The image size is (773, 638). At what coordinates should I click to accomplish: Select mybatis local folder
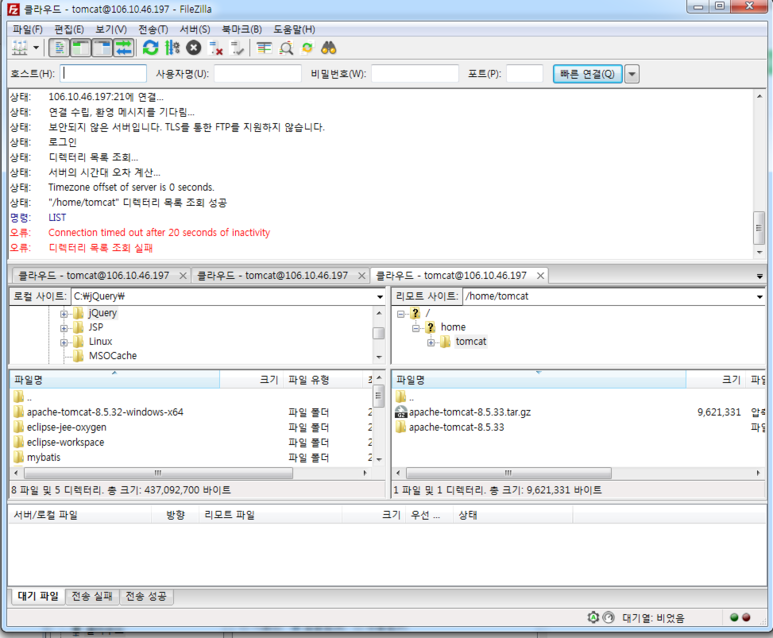click(x=43, y=458)
